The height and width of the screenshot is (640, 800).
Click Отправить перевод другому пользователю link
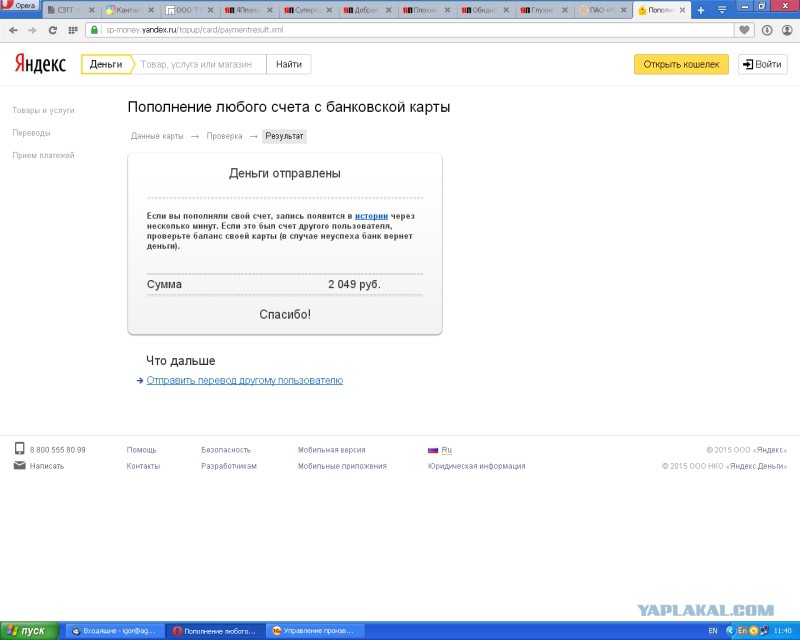pos(245,380)
